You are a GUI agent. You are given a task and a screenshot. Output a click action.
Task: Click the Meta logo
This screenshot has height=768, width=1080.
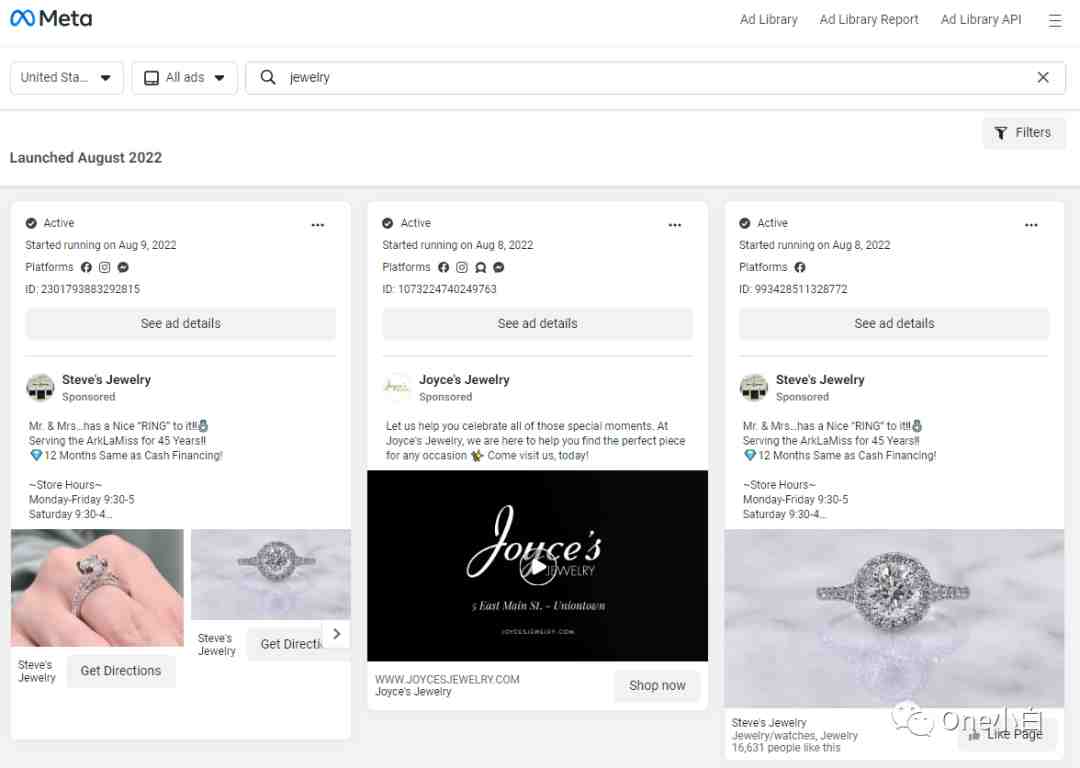click(x=51, y=19)
